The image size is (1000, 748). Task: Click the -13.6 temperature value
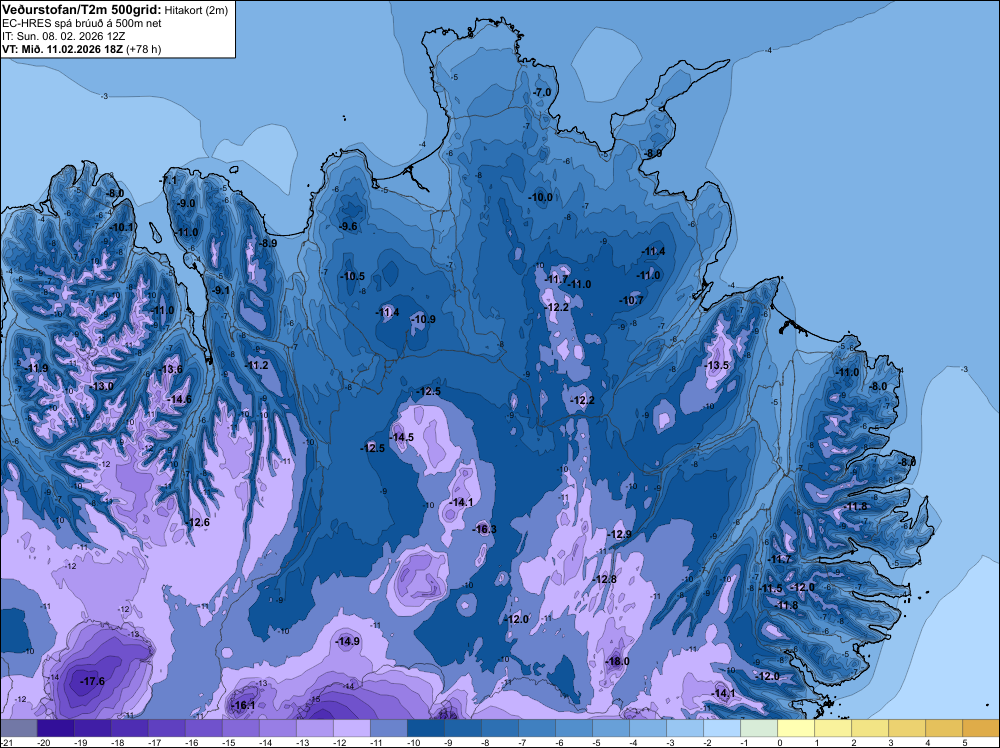point(170,369)
